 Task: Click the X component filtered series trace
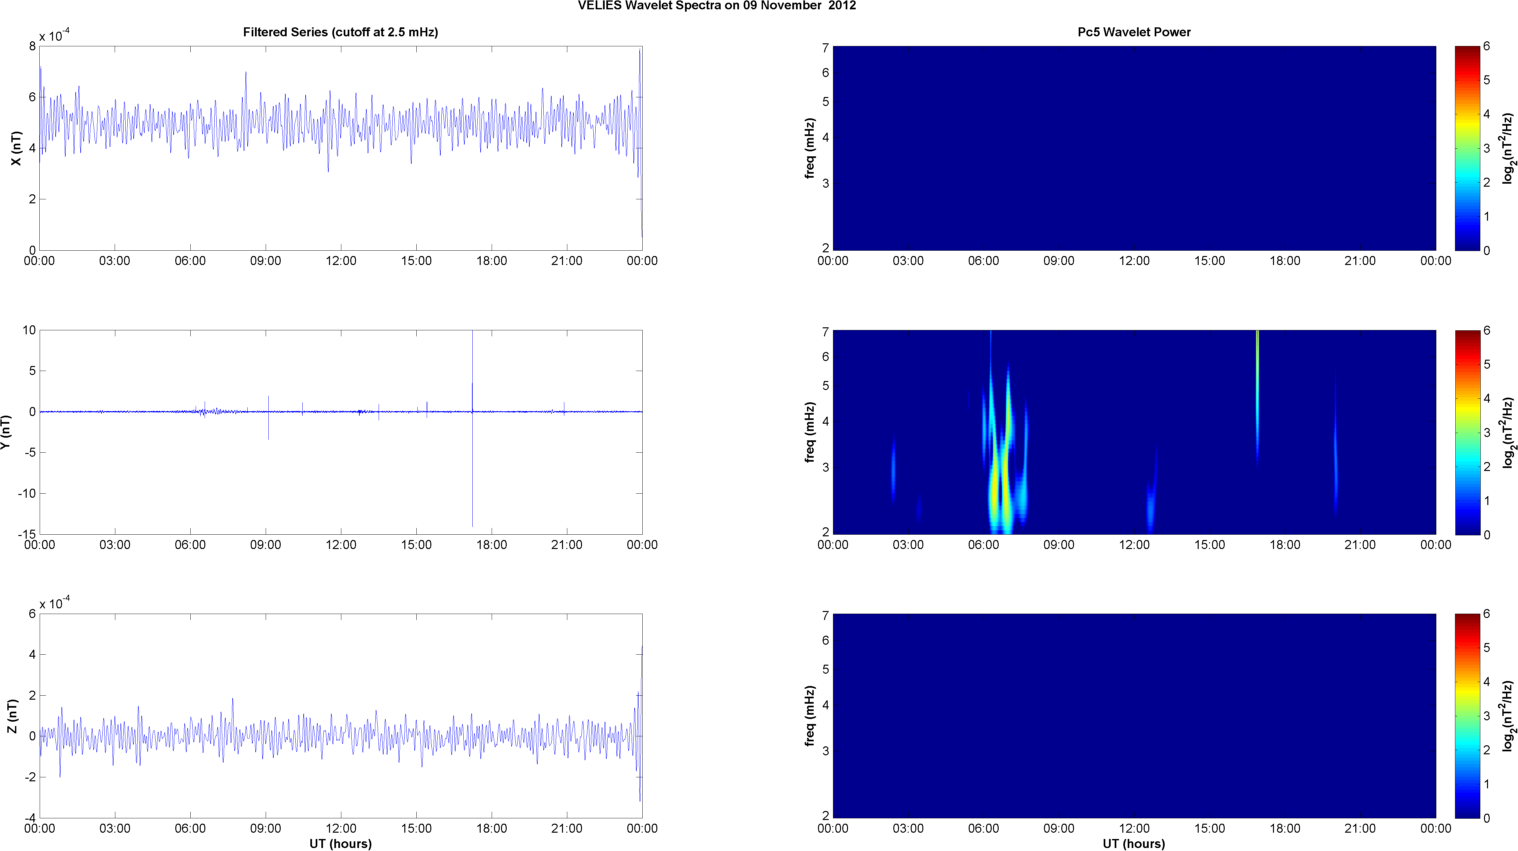point(340,124)
